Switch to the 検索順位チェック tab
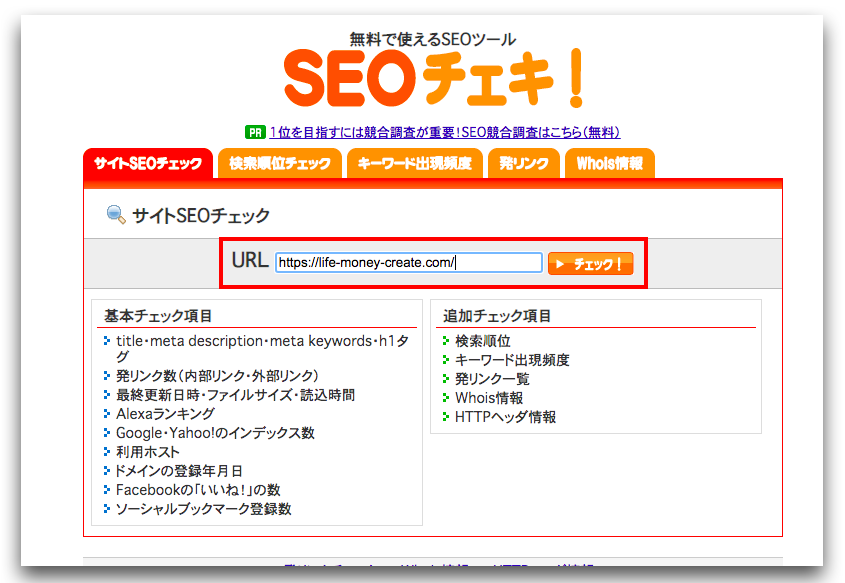The height and width of the screenshot is (583, 845). click(280, 163)
